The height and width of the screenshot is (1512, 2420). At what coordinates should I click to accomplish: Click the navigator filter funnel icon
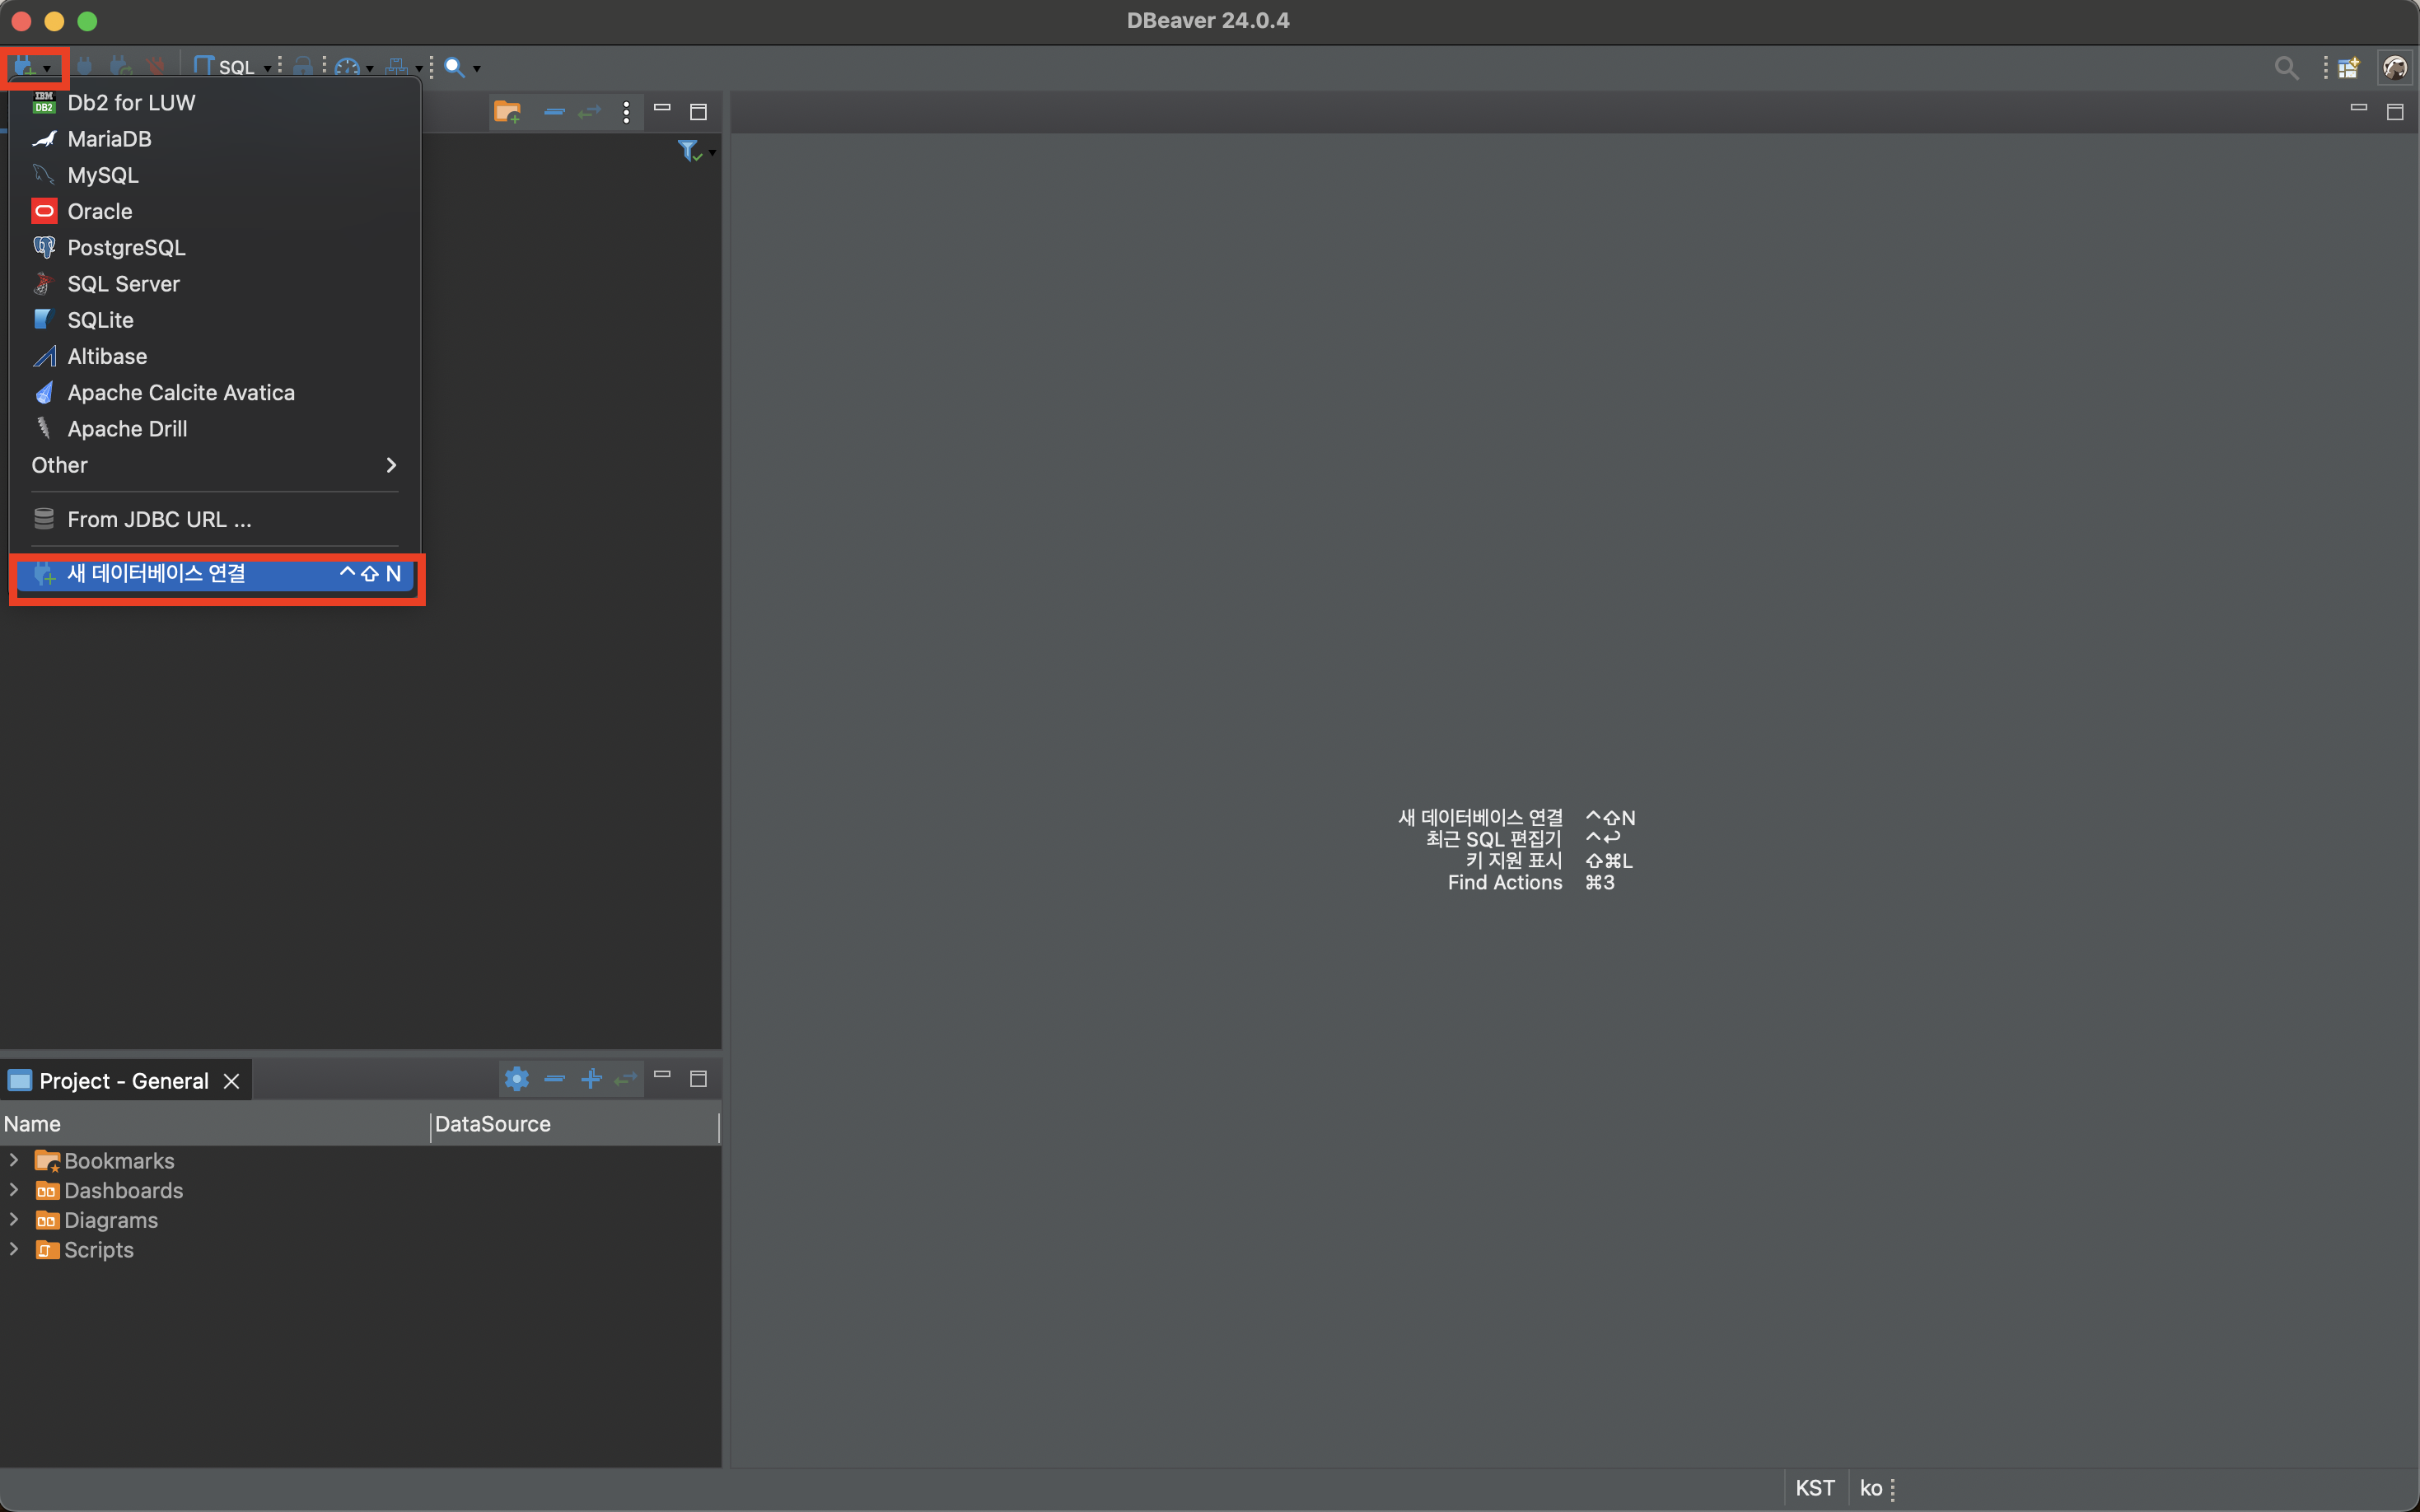tap(689, 150)
